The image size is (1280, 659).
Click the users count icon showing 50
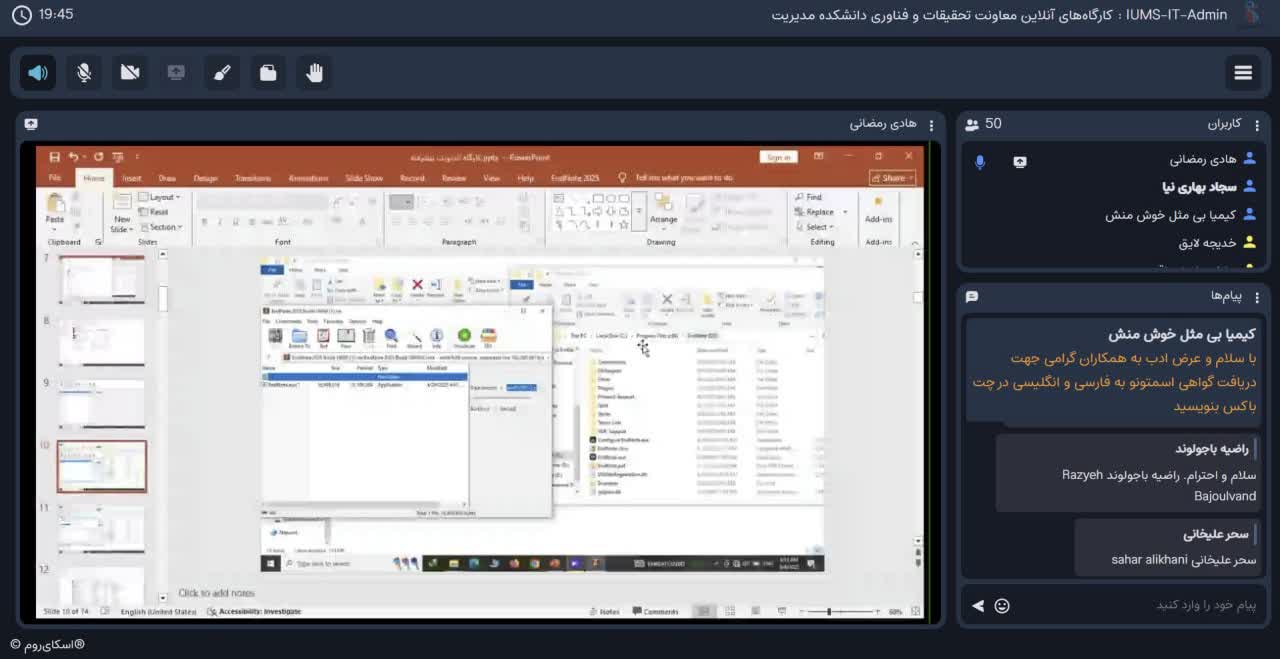pyautogui.click(x=972, y=124)
